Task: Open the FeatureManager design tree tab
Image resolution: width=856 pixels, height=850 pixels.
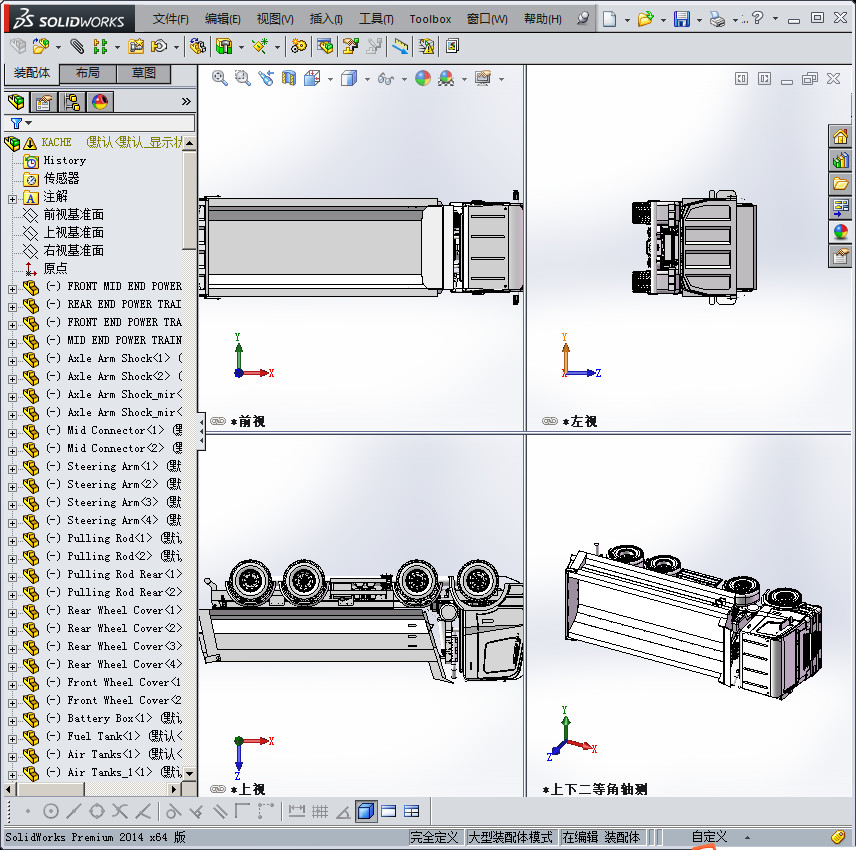Action: click(x=16, y=102)
